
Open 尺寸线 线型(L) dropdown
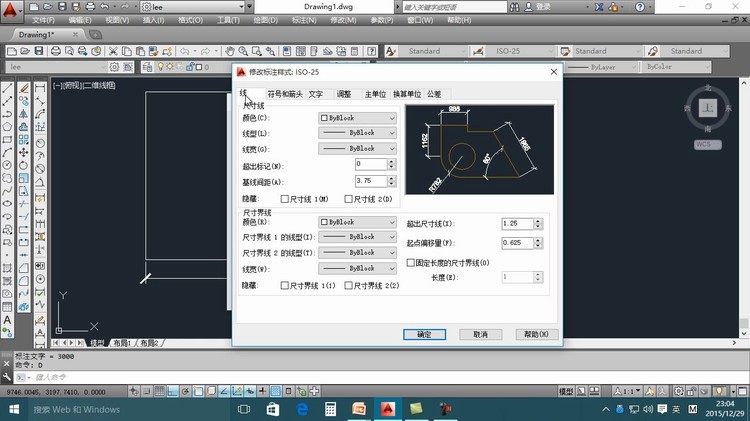pos(357,133)
